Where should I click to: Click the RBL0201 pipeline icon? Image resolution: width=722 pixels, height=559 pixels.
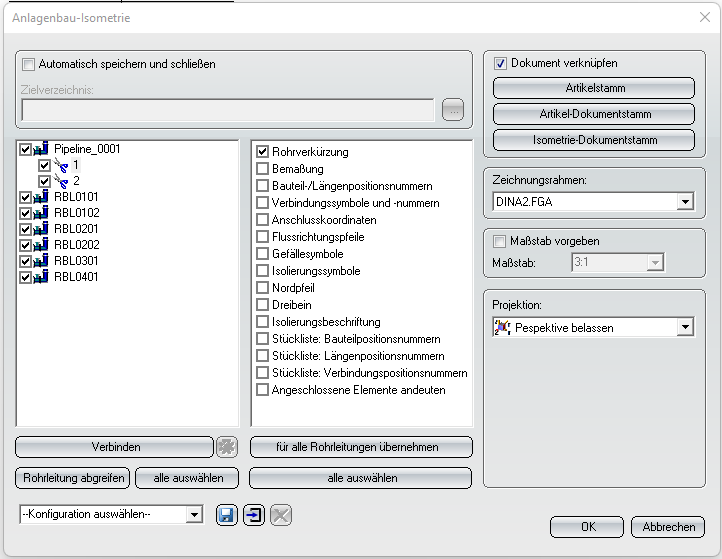tap(41, 229)
